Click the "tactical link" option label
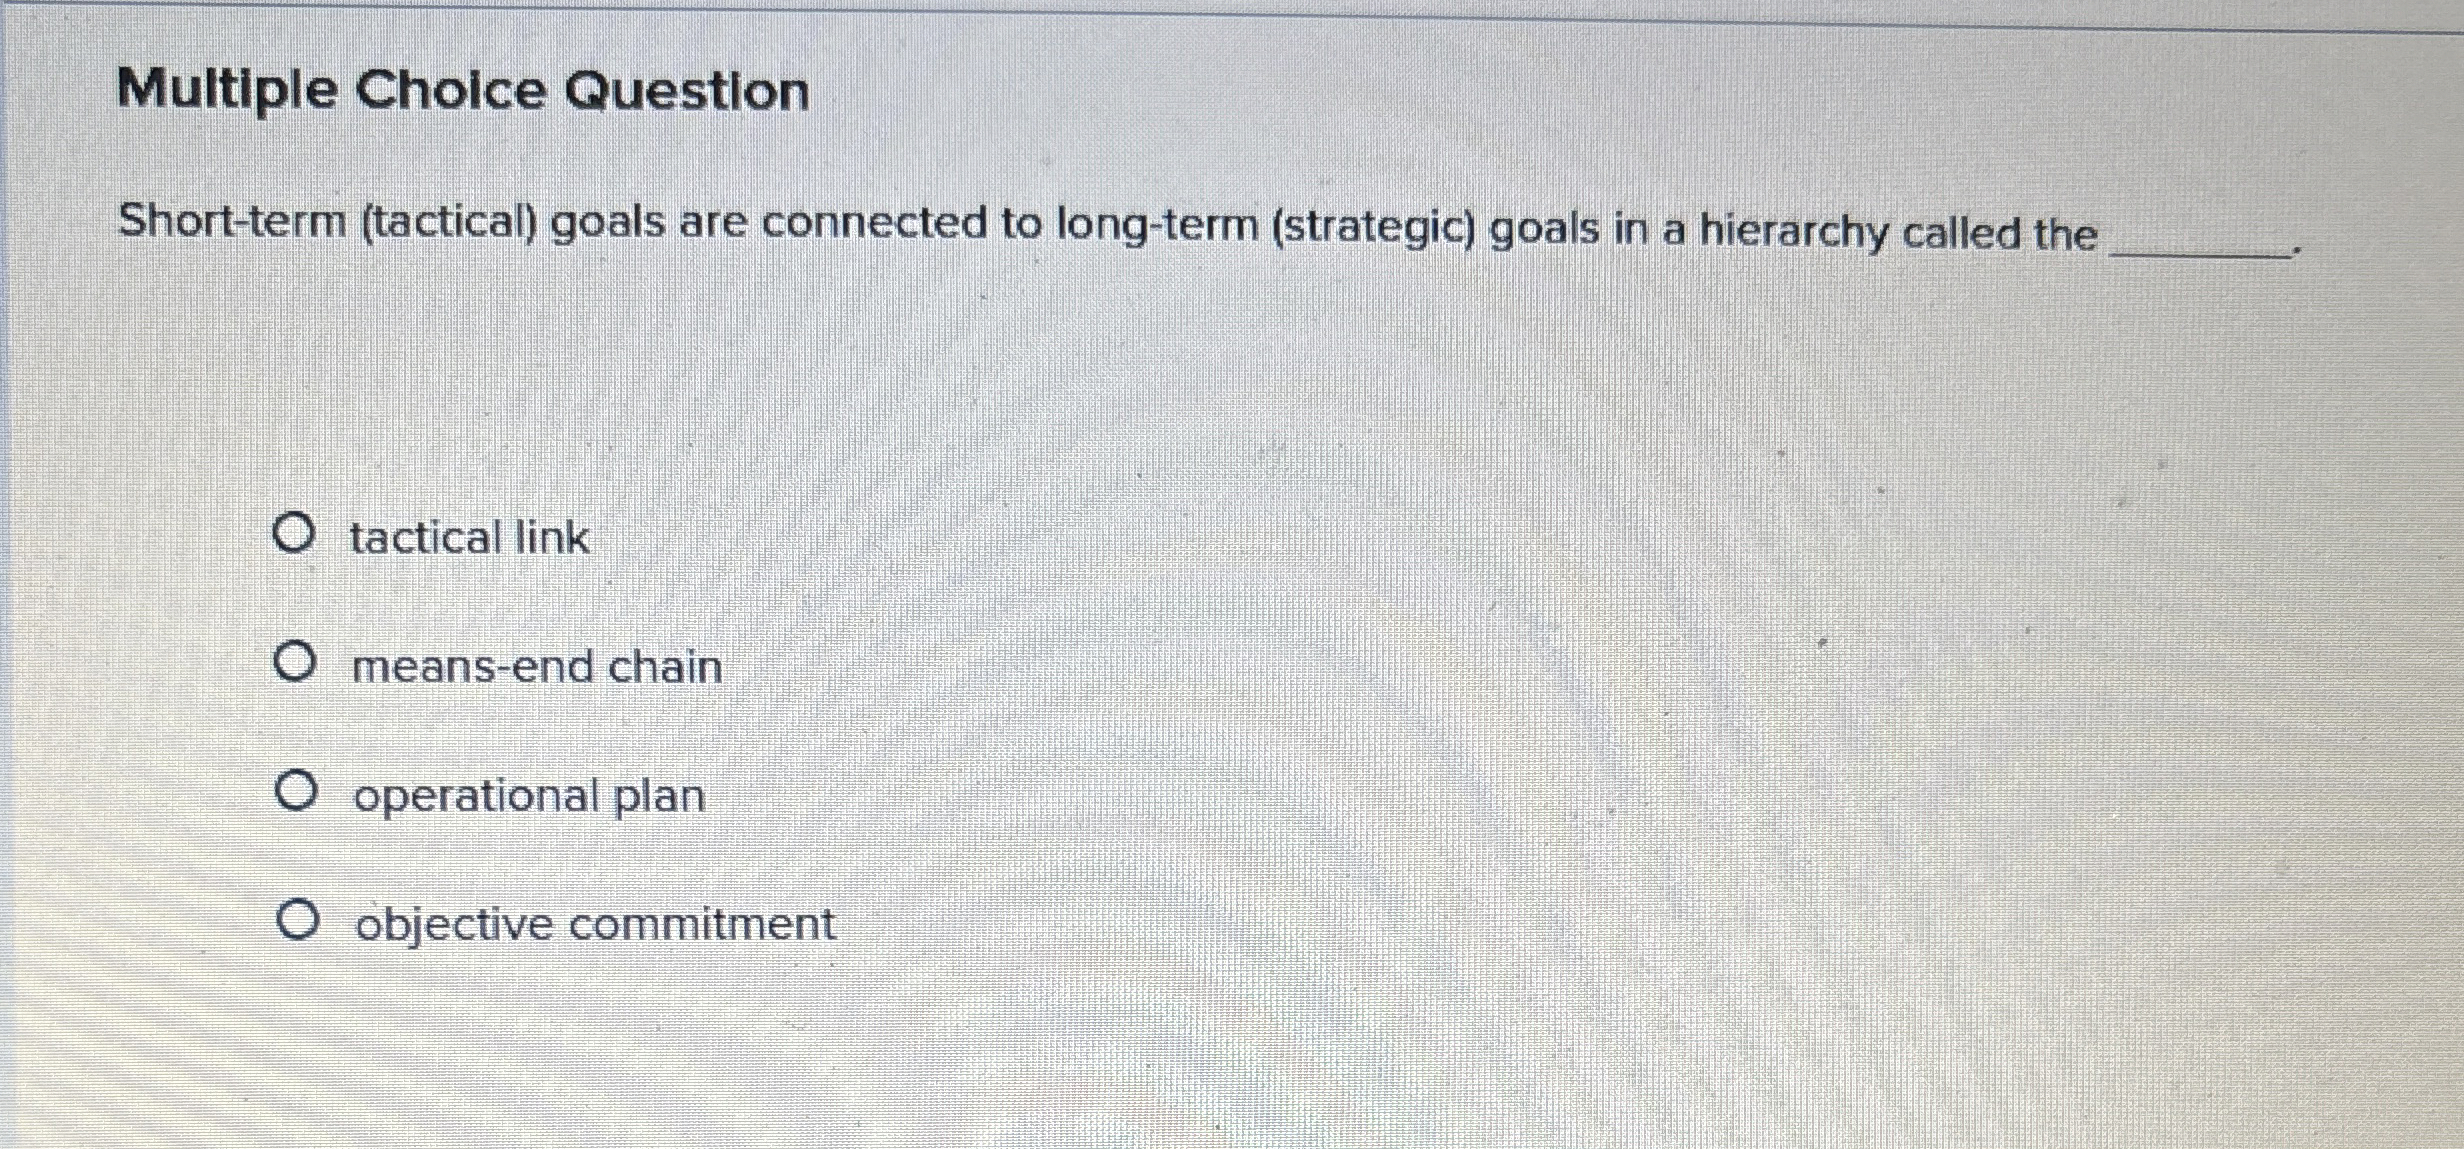 [x=470, y=538]
